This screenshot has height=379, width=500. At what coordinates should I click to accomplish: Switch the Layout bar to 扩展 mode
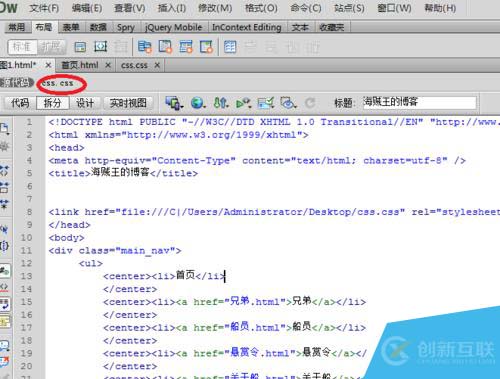tap(51, 47)
